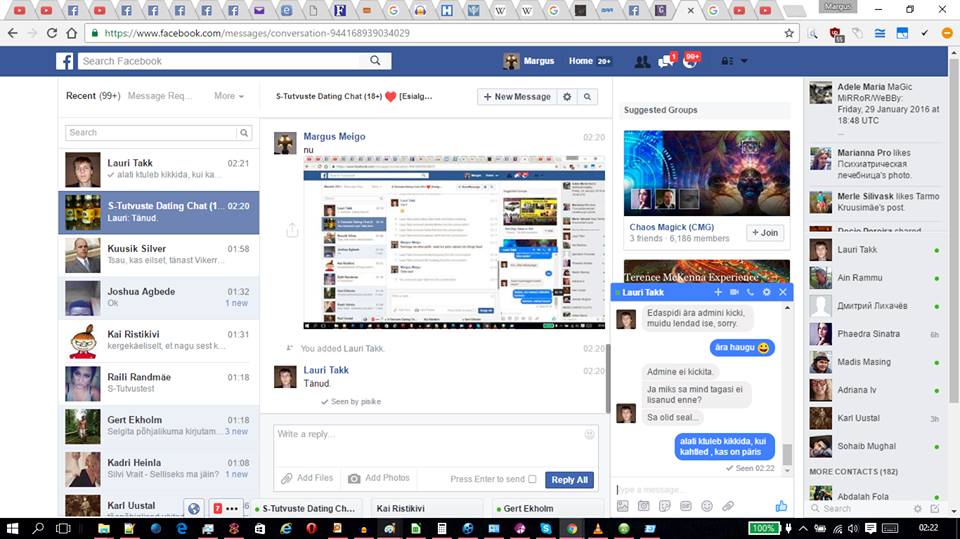
Task: Open camera icon in Lauri Takk chat
Action: pyautogui.click(x=643, y=506)
